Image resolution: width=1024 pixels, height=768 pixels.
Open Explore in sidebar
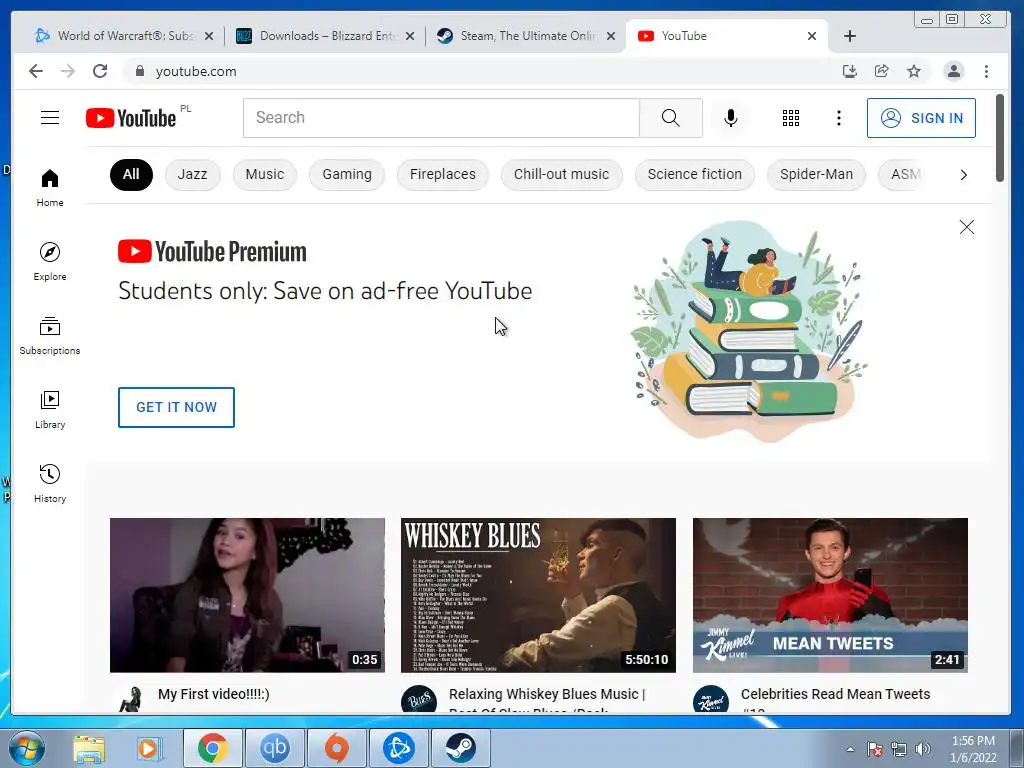50,261
